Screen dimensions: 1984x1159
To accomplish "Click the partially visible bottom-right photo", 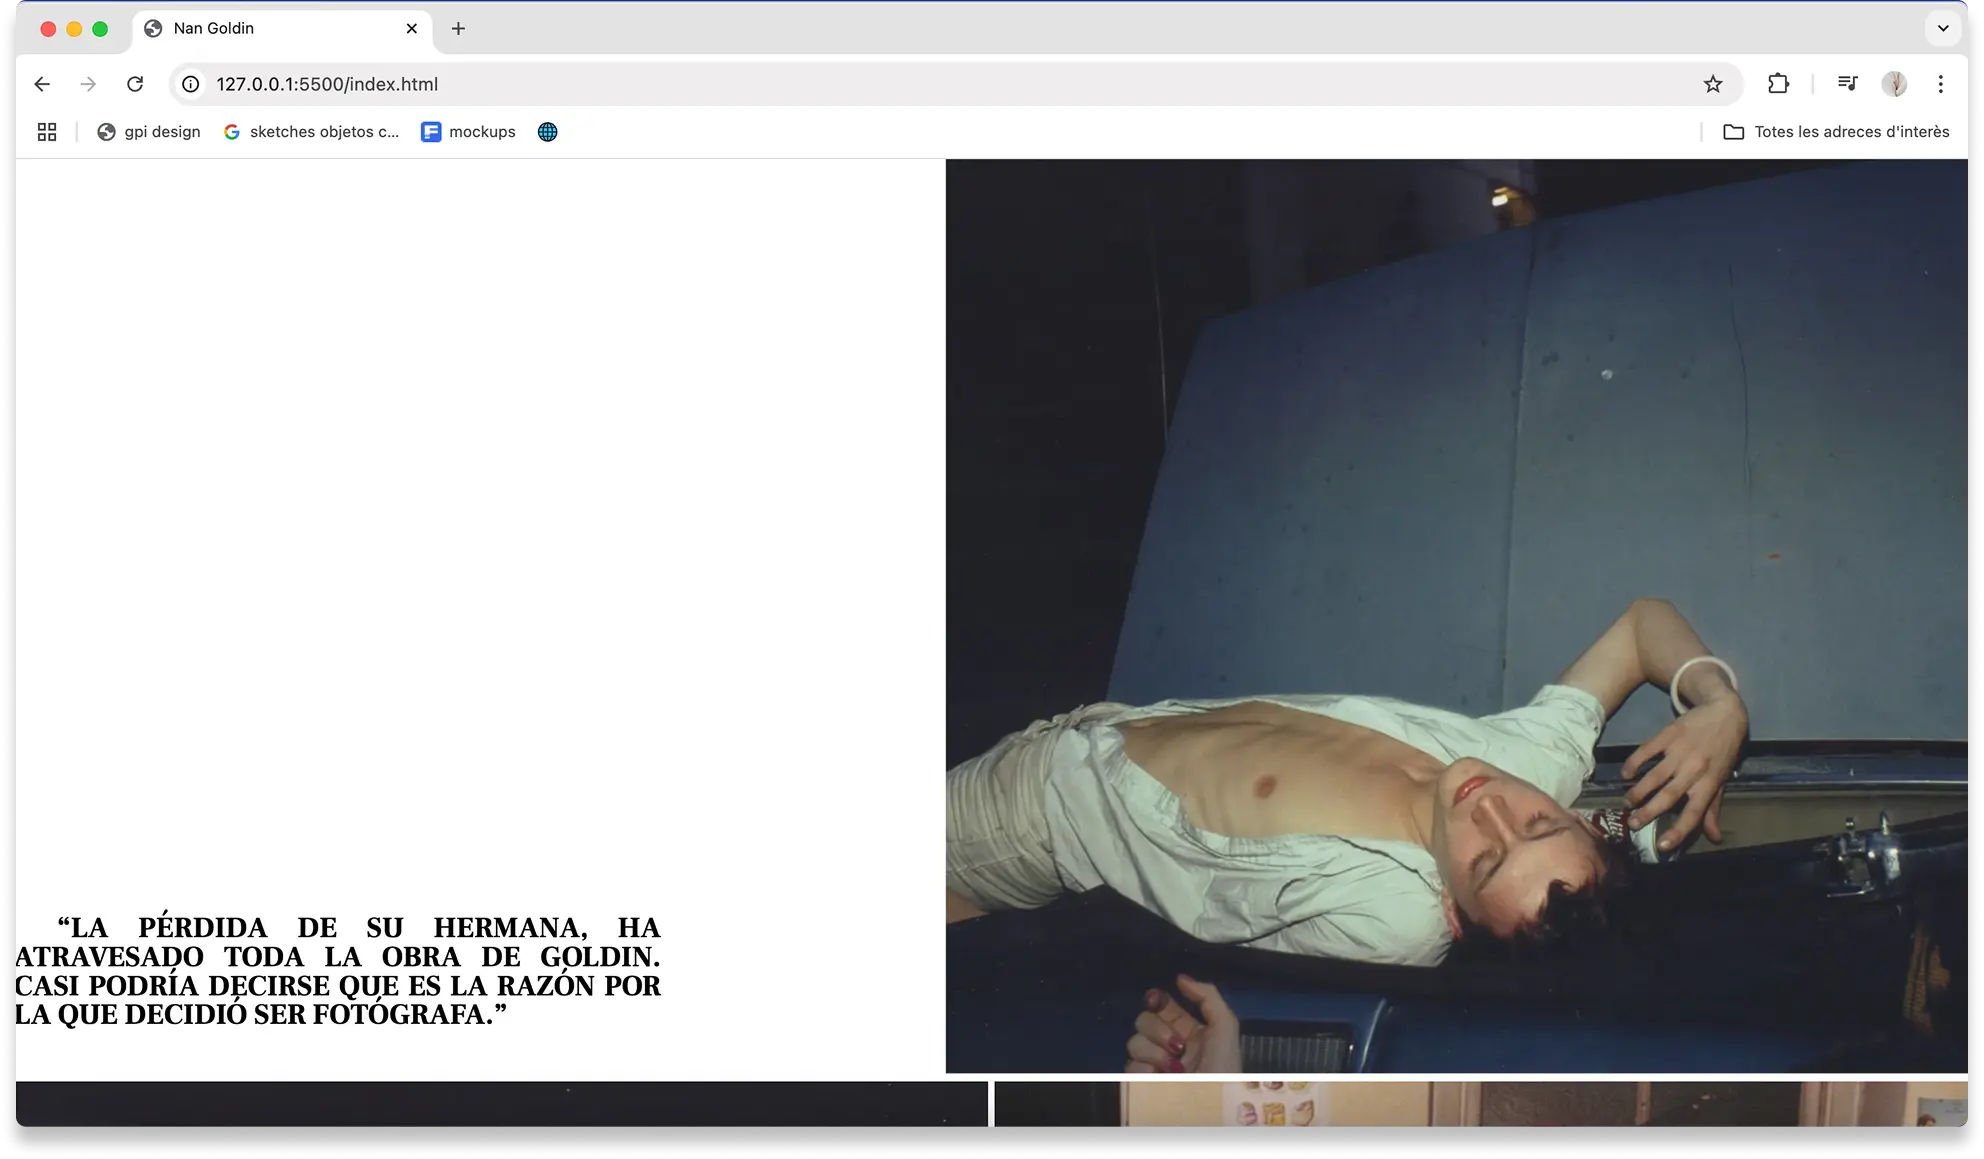I will click(x=1481, y=1104).
